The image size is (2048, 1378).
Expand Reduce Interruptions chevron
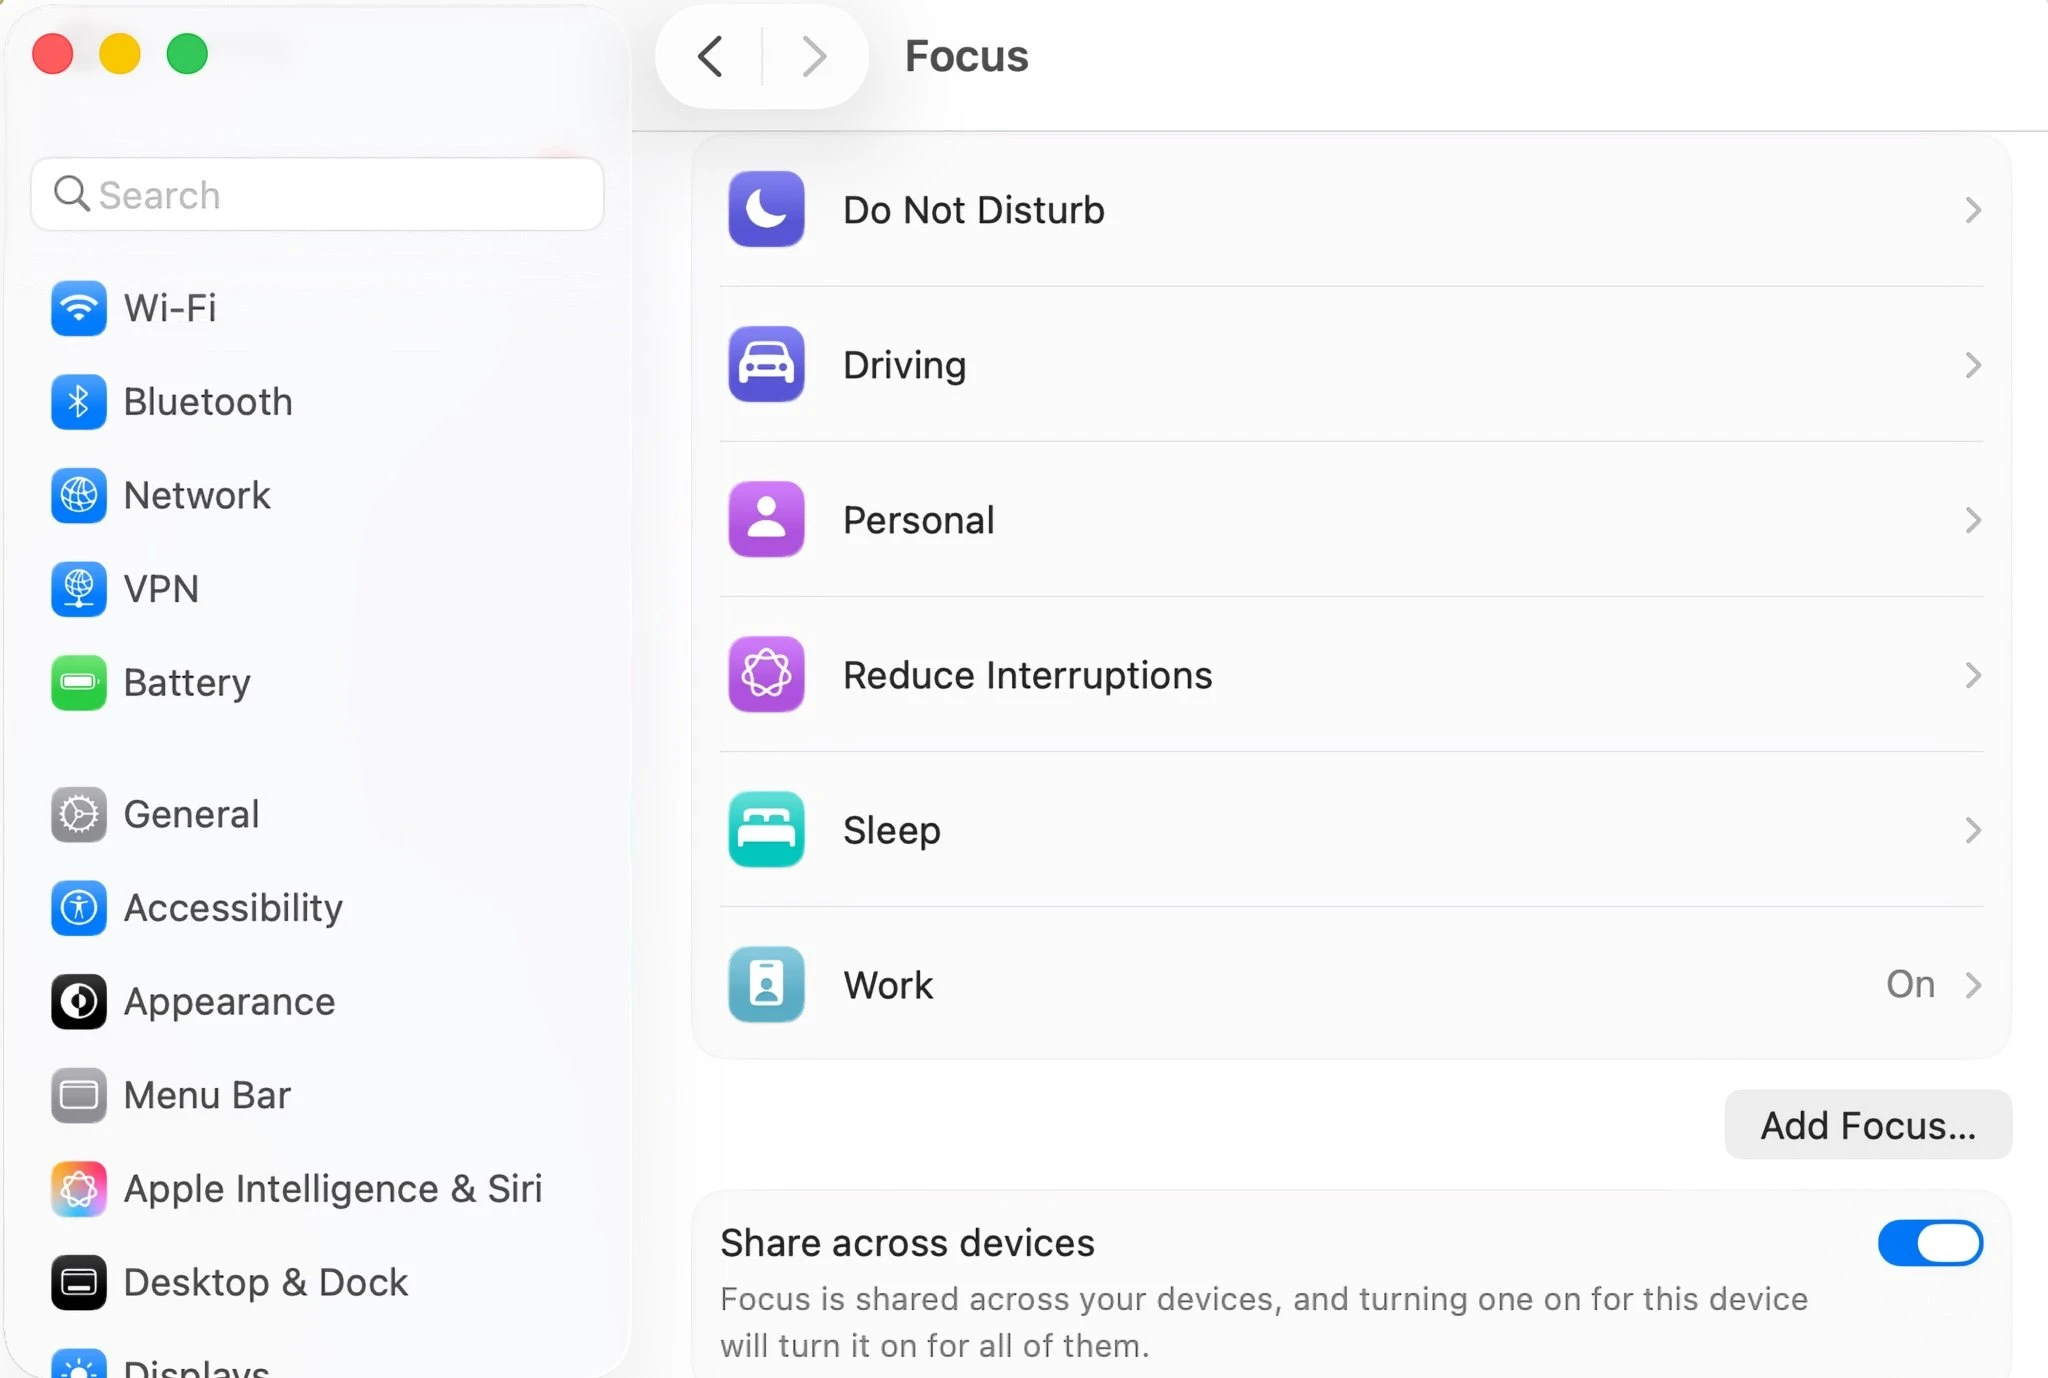pyautogui.click(x=1972, y=675)
